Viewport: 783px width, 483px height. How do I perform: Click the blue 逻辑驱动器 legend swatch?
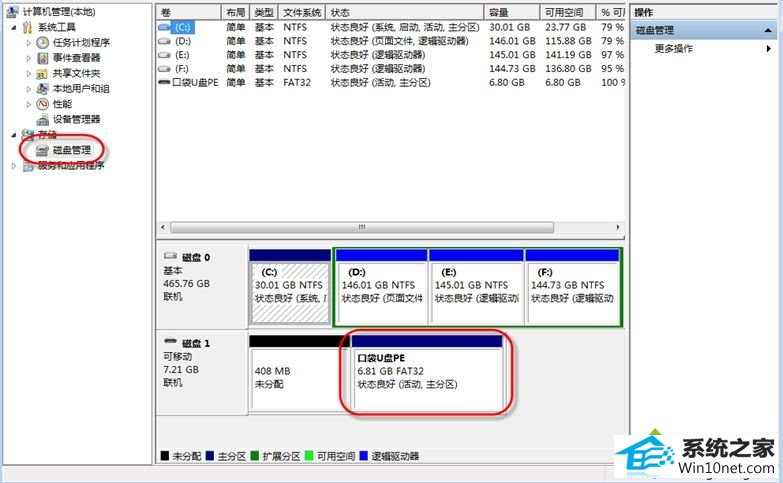[363, 456]
